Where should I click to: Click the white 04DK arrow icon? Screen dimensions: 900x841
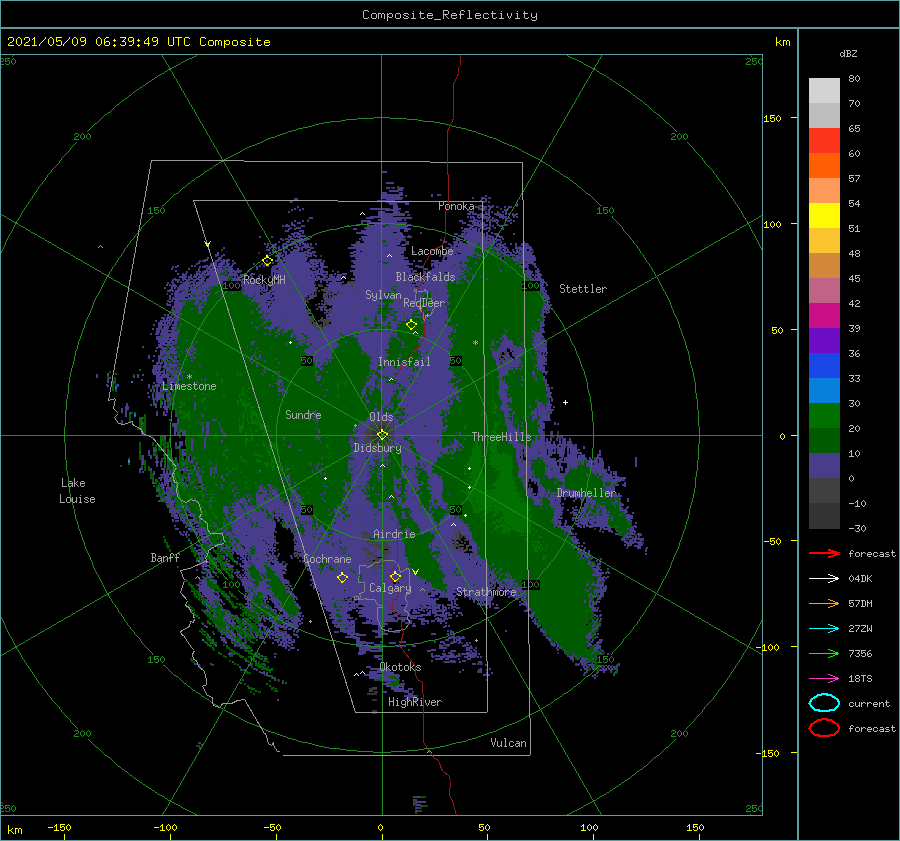point(824,579)
